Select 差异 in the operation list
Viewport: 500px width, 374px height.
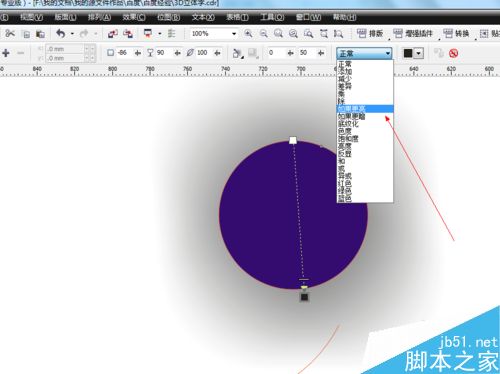[x=365, y=86]
